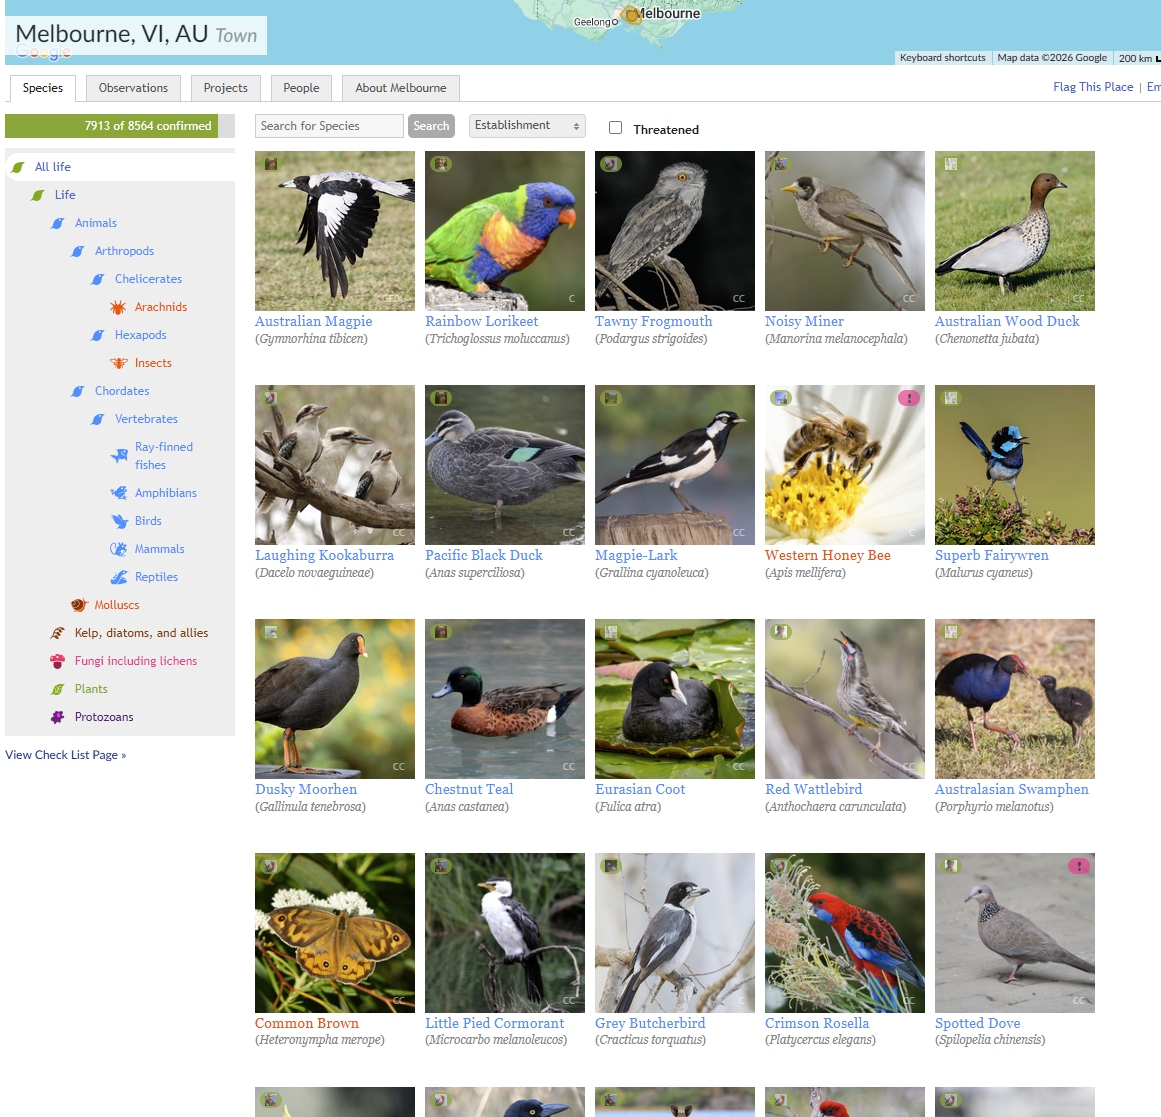
Task: Switch to the Observations tab
Action: (133, 88)
